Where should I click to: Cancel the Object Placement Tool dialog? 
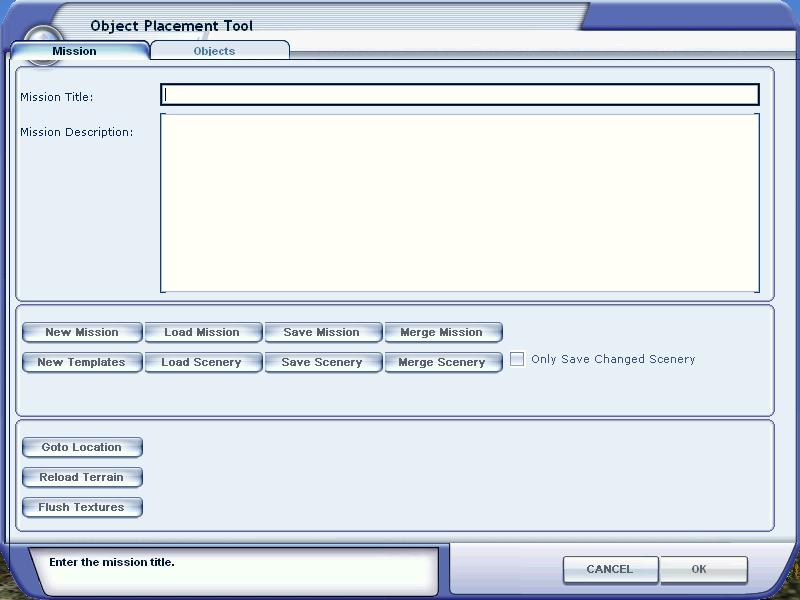pos(610,569)
